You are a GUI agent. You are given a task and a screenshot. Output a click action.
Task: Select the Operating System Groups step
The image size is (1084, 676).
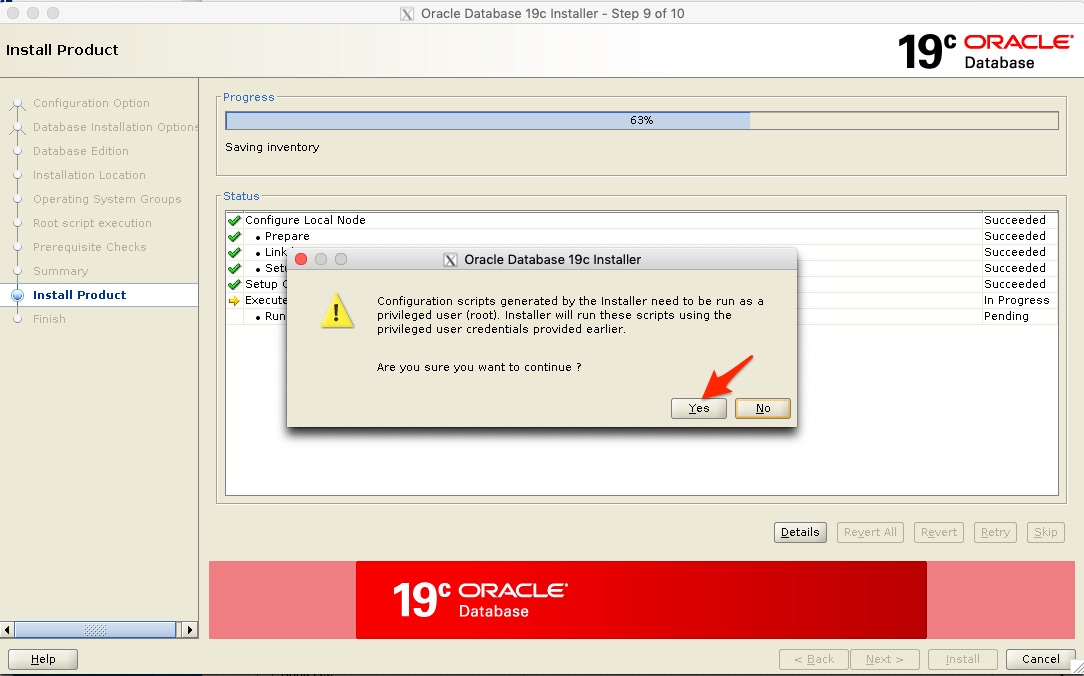coord(107,199)
